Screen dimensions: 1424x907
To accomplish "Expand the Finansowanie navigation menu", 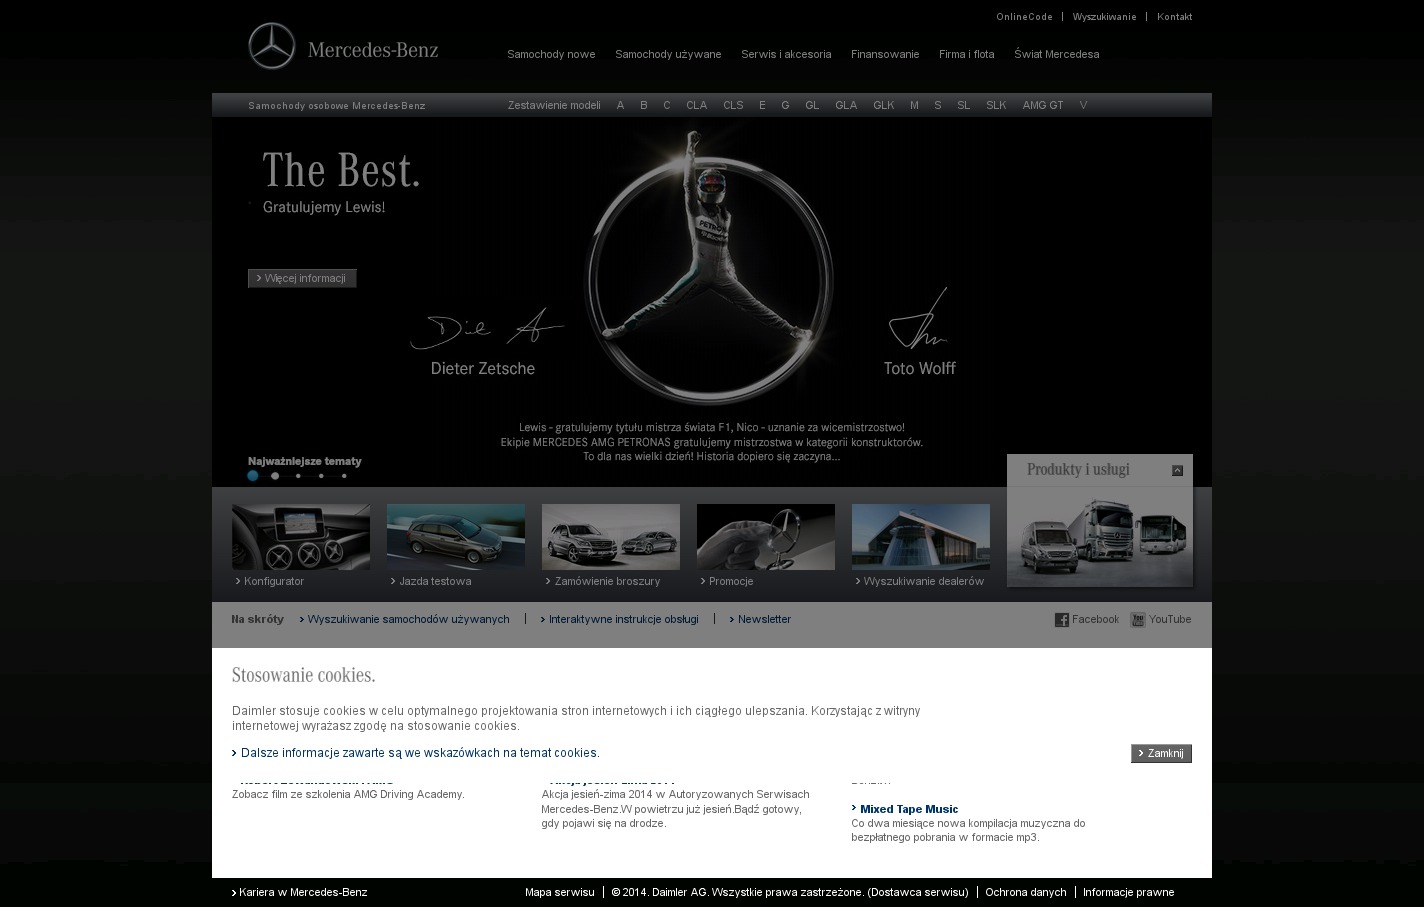I will (885, 54).
